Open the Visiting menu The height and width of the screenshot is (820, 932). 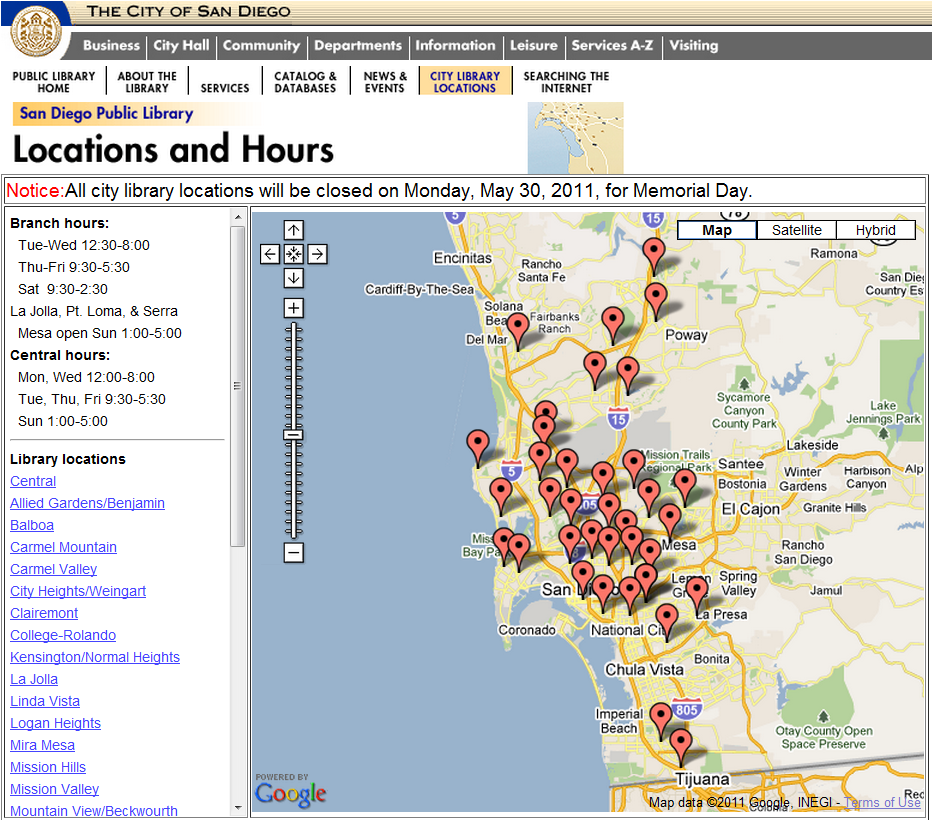694,46
